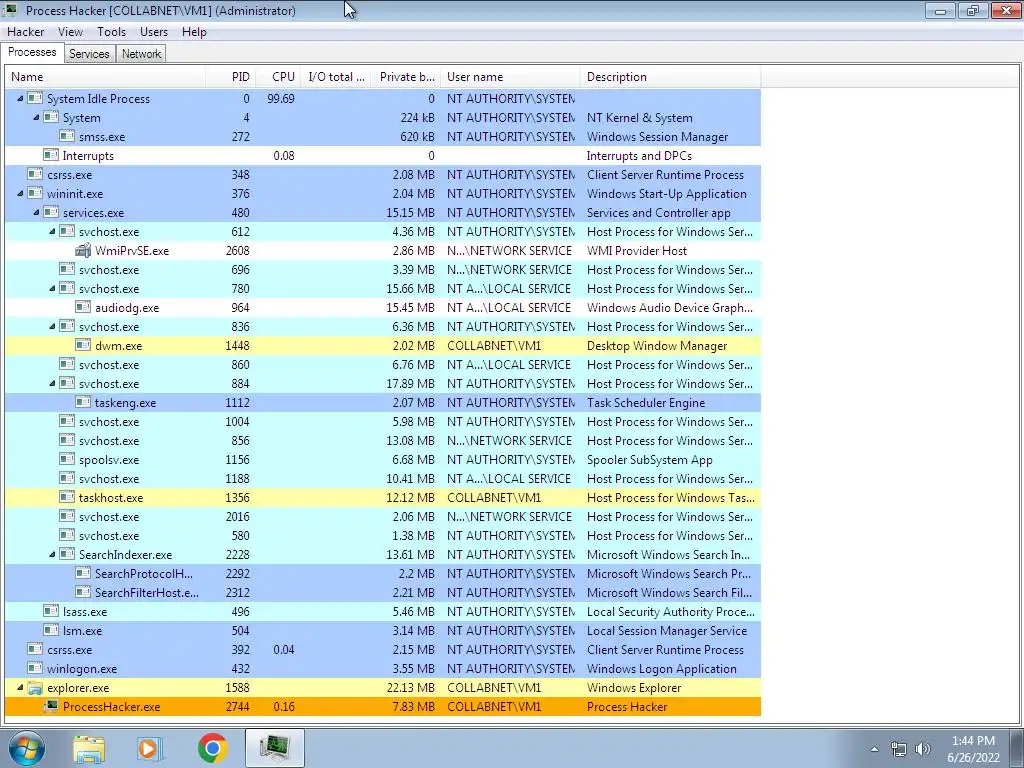1024x768 pixels.
Task: Collapse svchost.exe PID 612 node
Action: (x=52, y=231)
